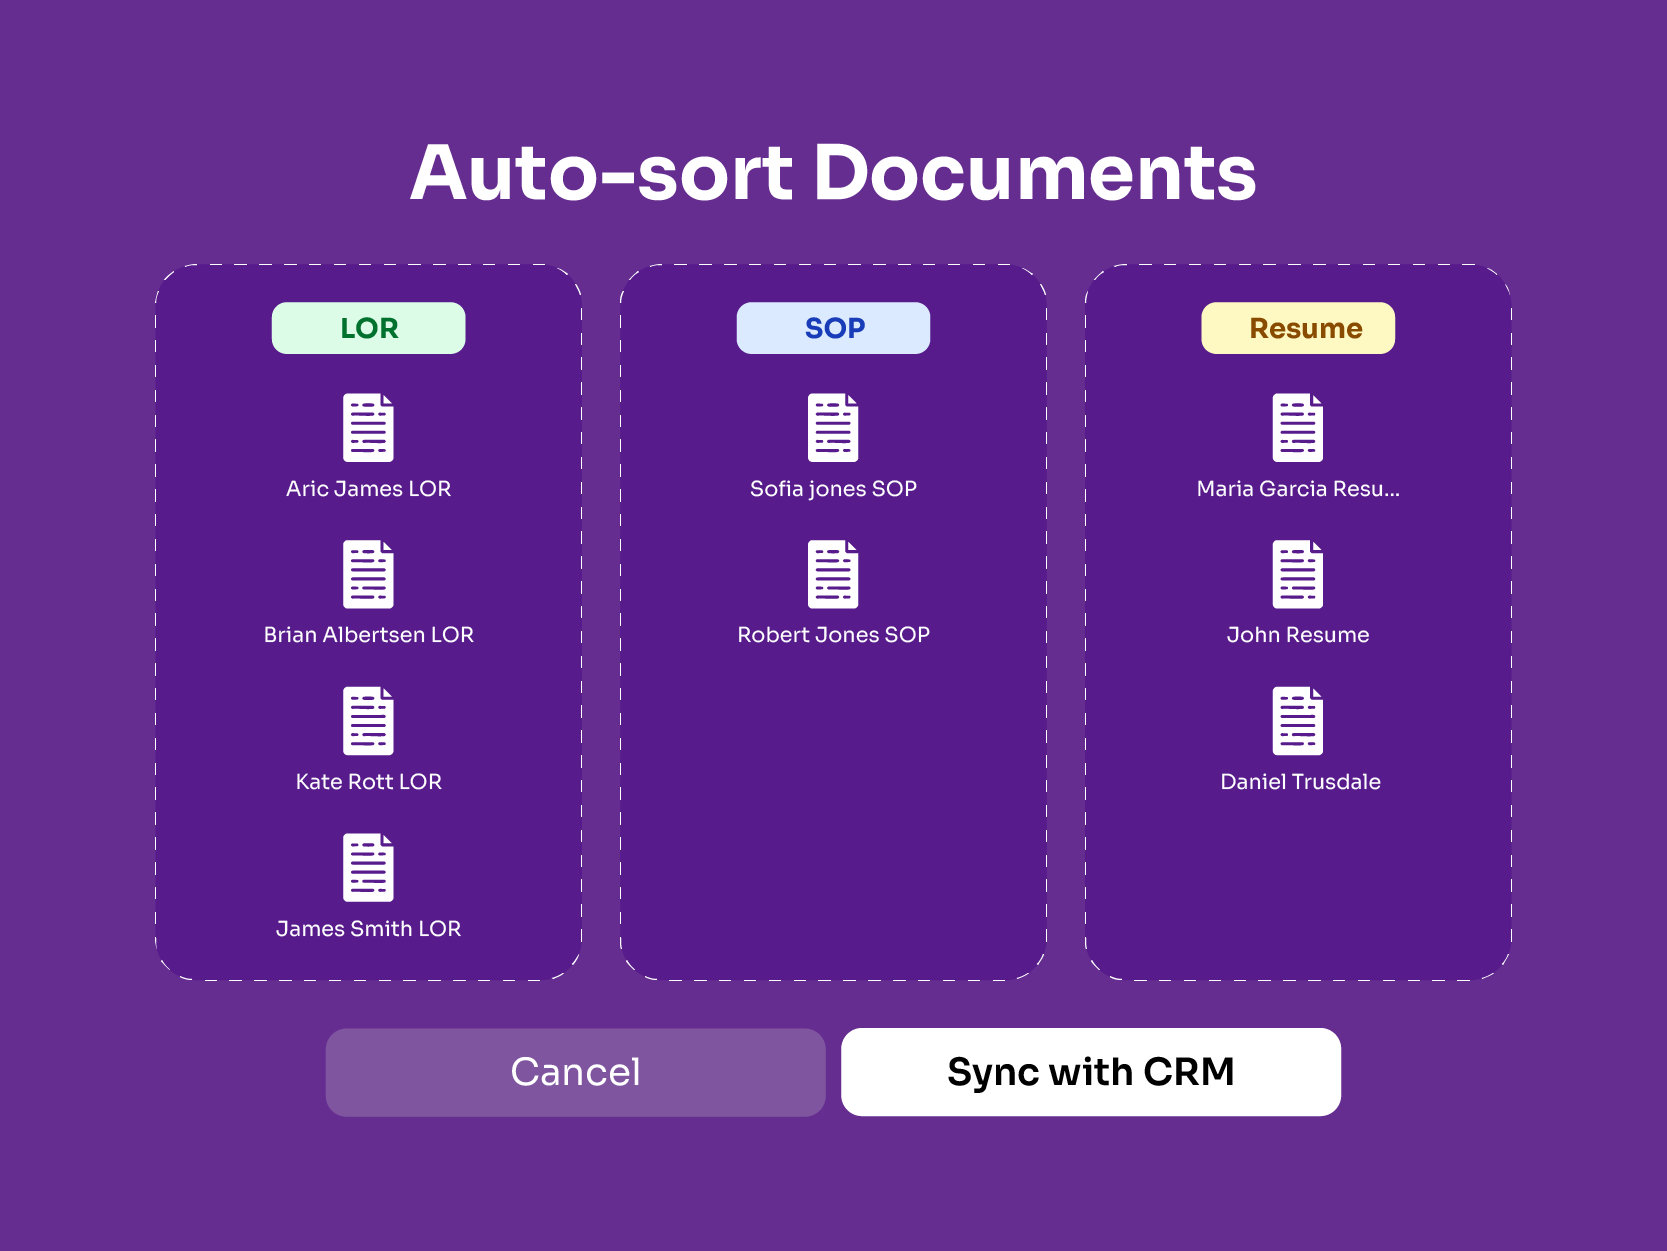The image size is (1667, 1251).
Task: Open the Sofia jones SOP document icon
Action: 833,428
